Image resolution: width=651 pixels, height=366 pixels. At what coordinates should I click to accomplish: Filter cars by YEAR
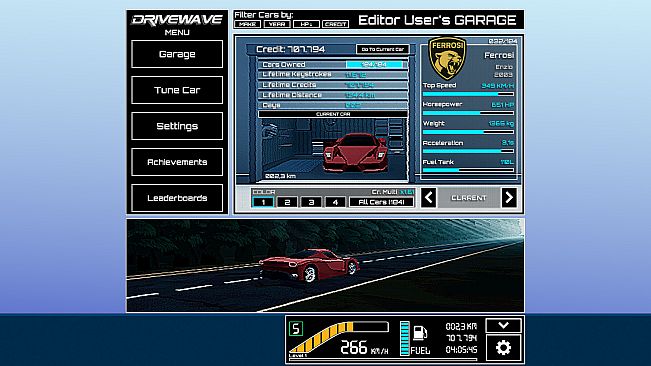[x=277, y=24]
